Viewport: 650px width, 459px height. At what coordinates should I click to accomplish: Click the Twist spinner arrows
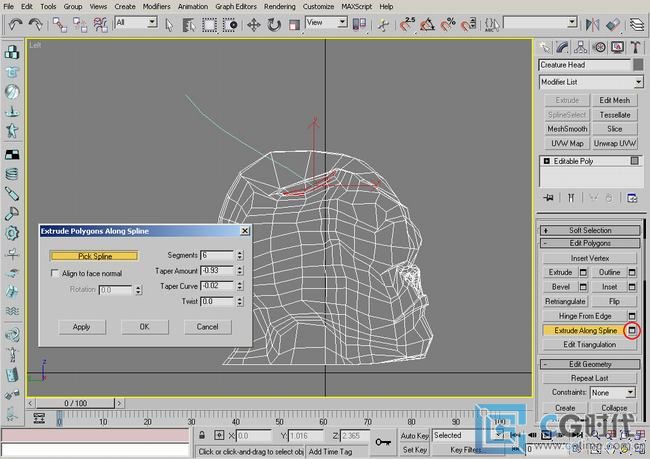click(240, 301)
